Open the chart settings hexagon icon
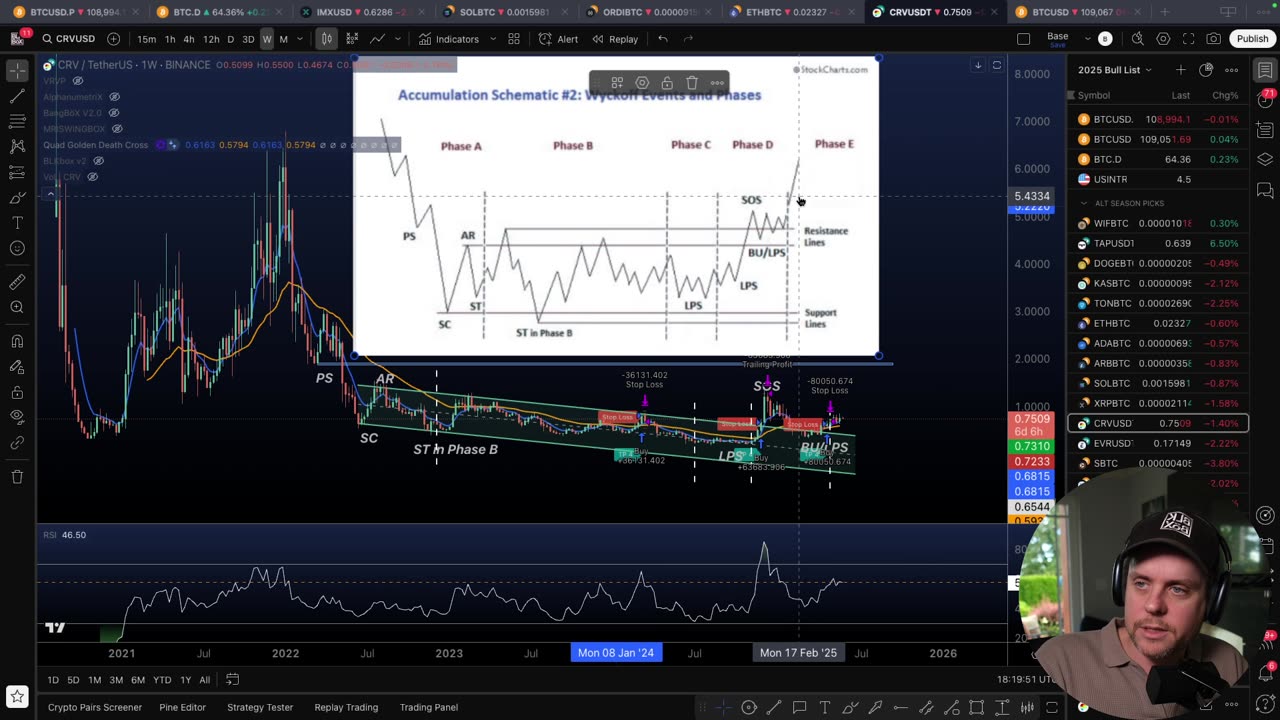Viewport: 1280px width, 720px height. coord(1163,39)
